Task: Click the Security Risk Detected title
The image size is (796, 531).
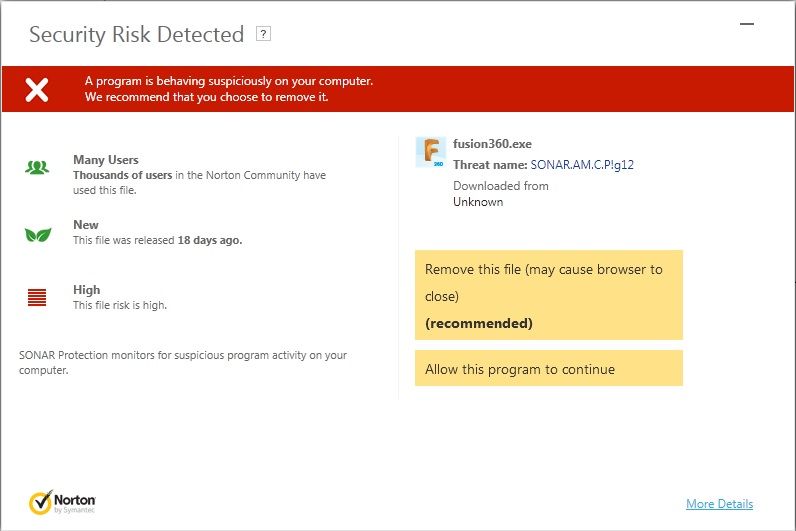Action: click(136, 35)
